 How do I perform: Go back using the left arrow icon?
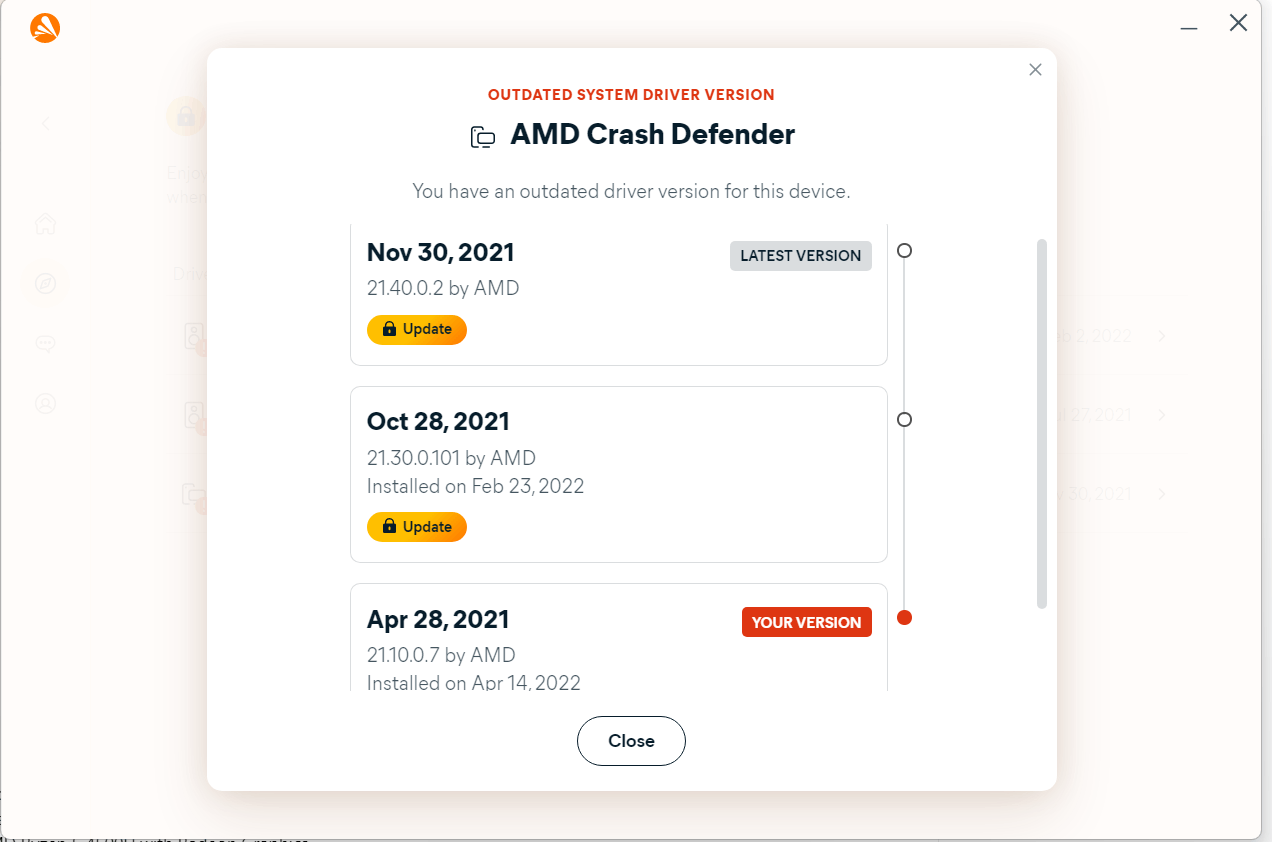45,124
